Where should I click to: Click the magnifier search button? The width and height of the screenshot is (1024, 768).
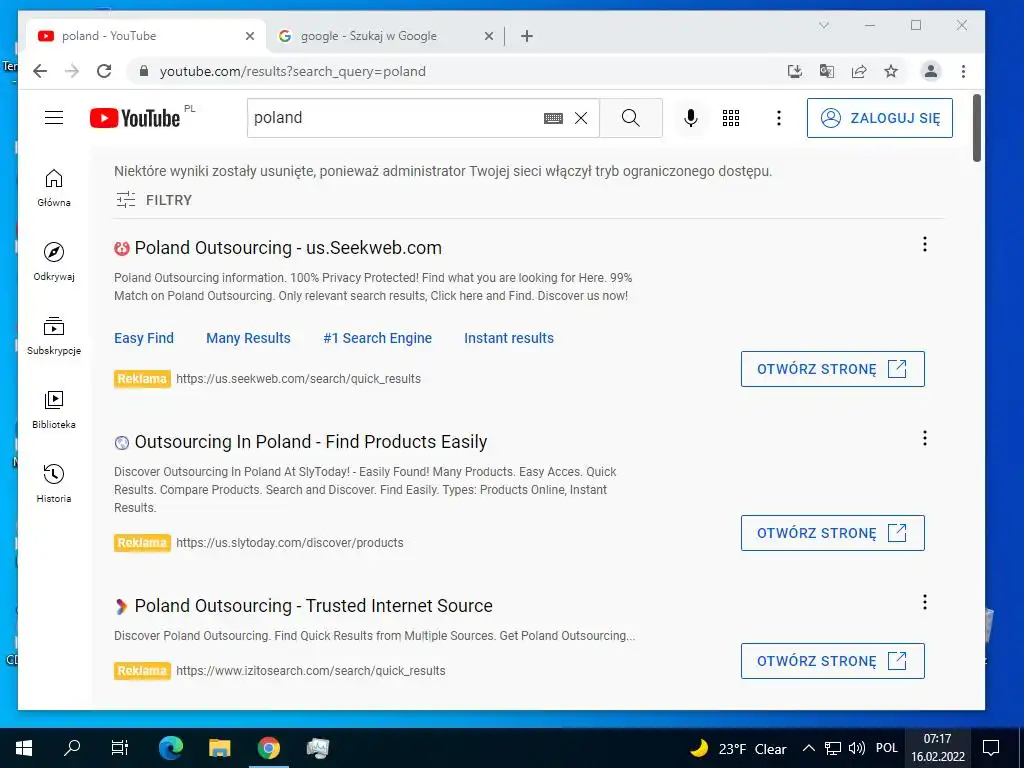tap(631, 118)
